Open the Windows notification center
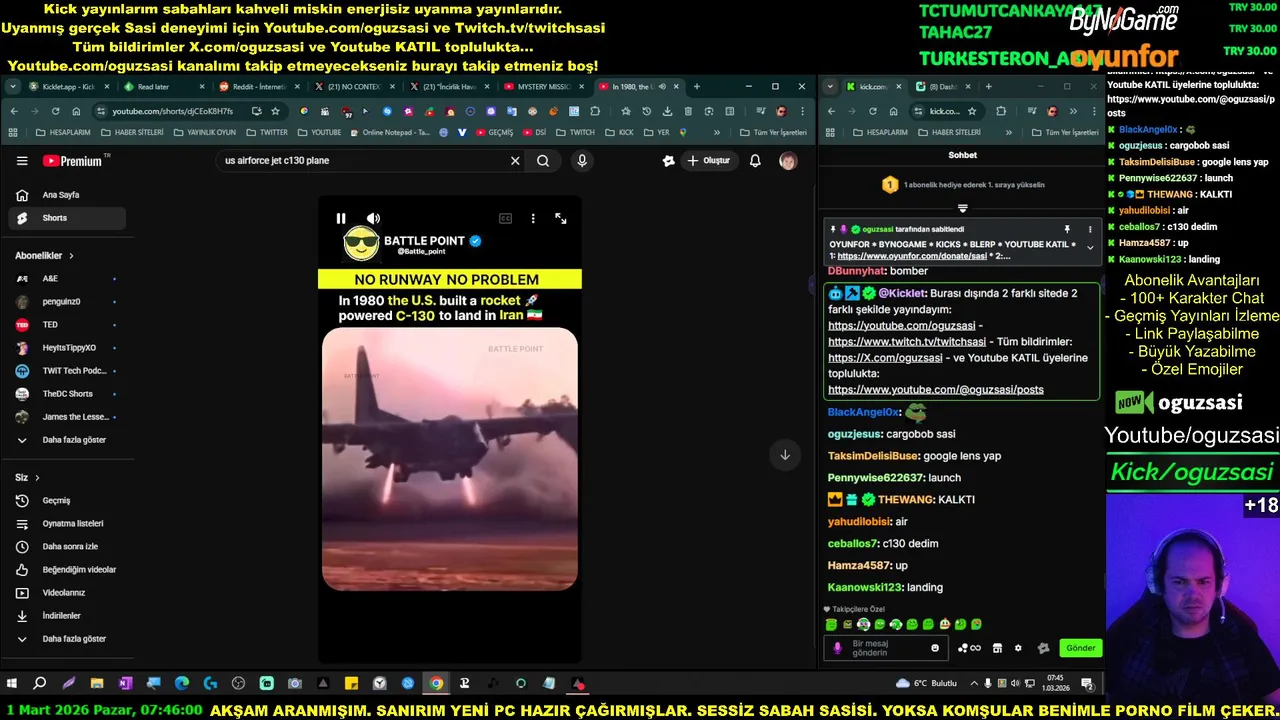This screenshot has width=1280, height=720. (1087, 684)
